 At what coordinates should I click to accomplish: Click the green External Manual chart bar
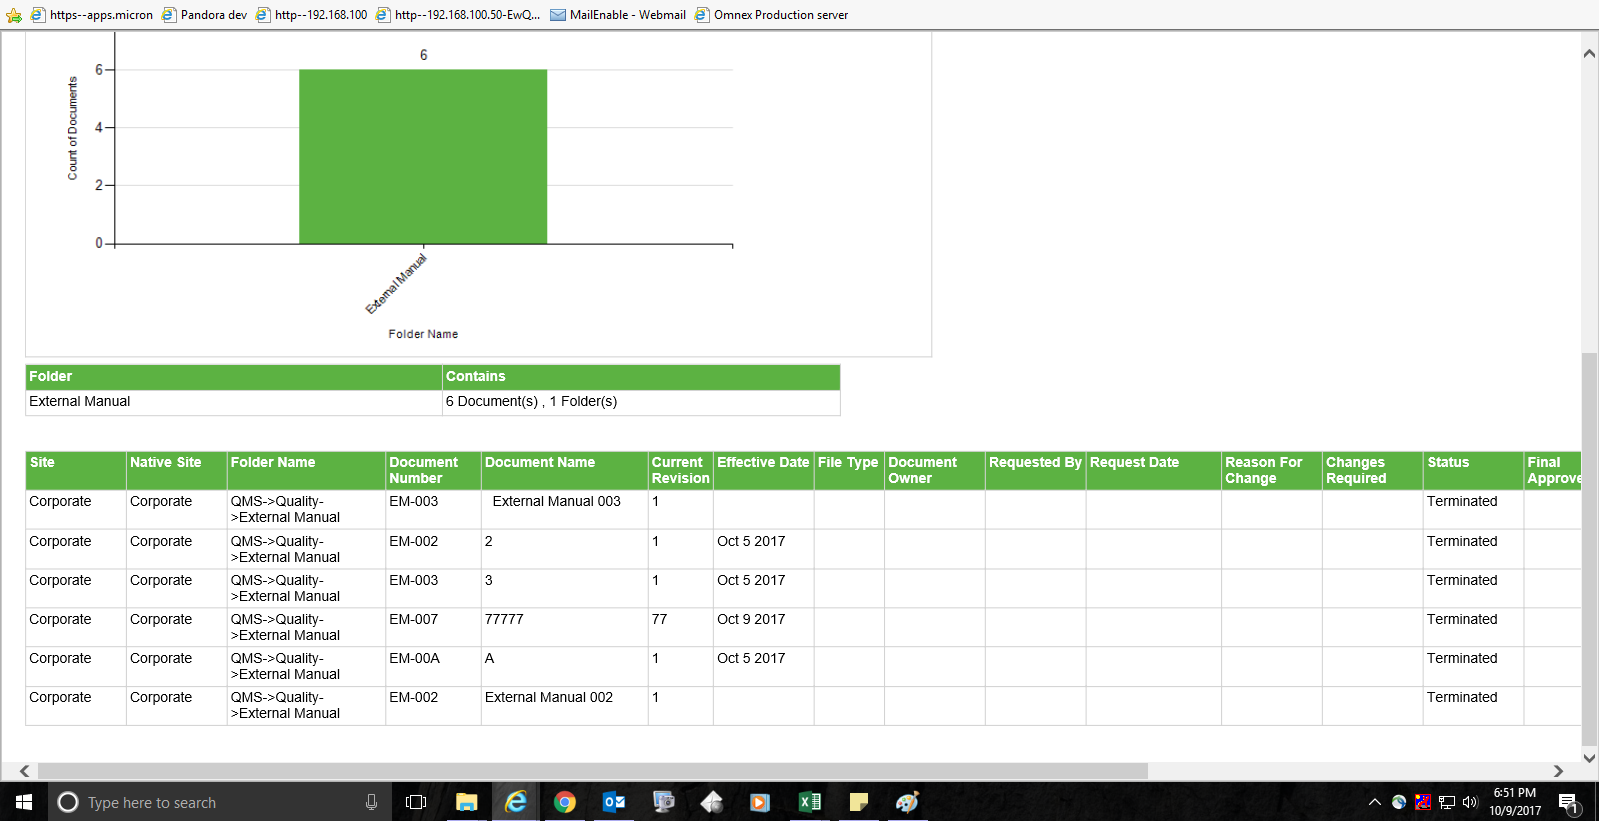pyautogui.click(x=423, y=157)
